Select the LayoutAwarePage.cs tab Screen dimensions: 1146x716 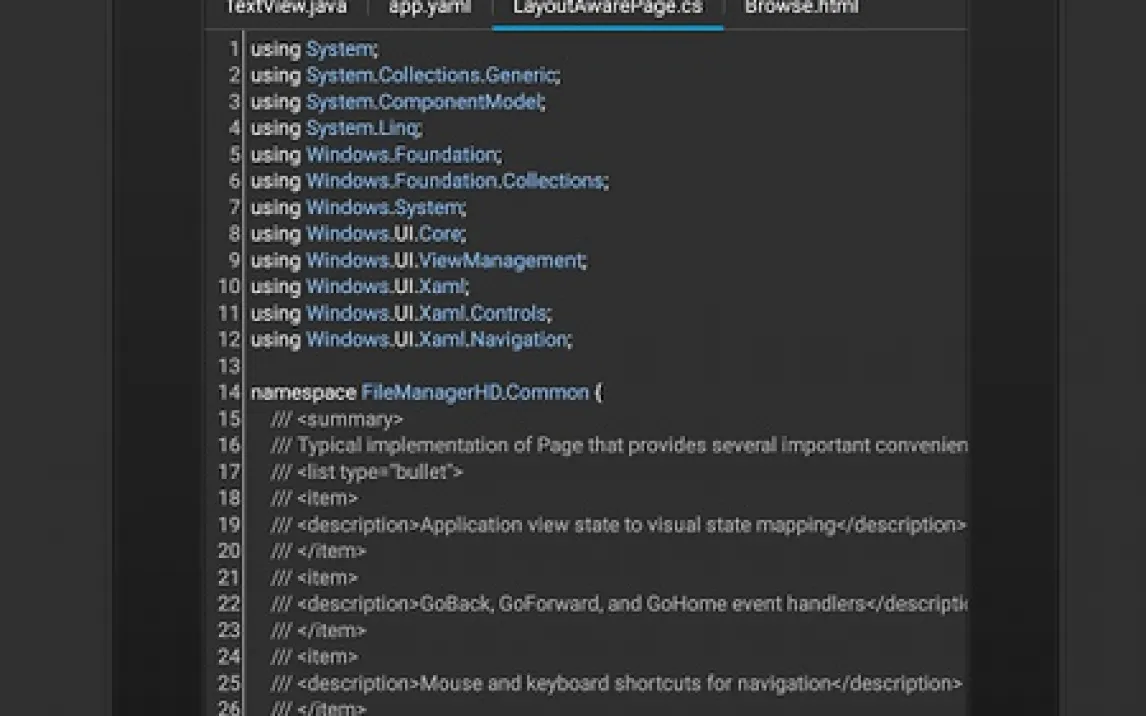pos(607,8)
